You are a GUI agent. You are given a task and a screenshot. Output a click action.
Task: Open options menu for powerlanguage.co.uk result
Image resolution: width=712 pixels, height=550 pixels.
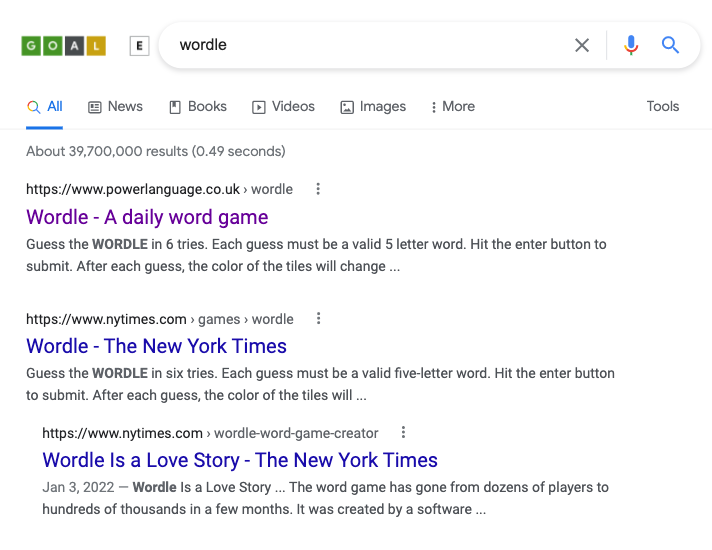point(318,189)
